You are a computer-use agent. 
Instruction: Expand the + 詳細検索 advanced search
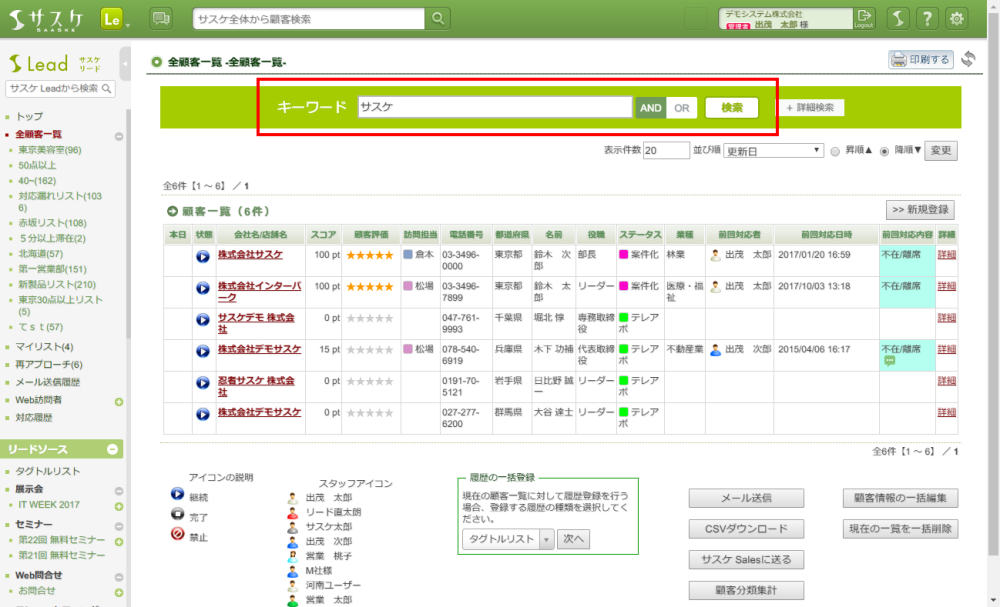(x=811, y=108)
